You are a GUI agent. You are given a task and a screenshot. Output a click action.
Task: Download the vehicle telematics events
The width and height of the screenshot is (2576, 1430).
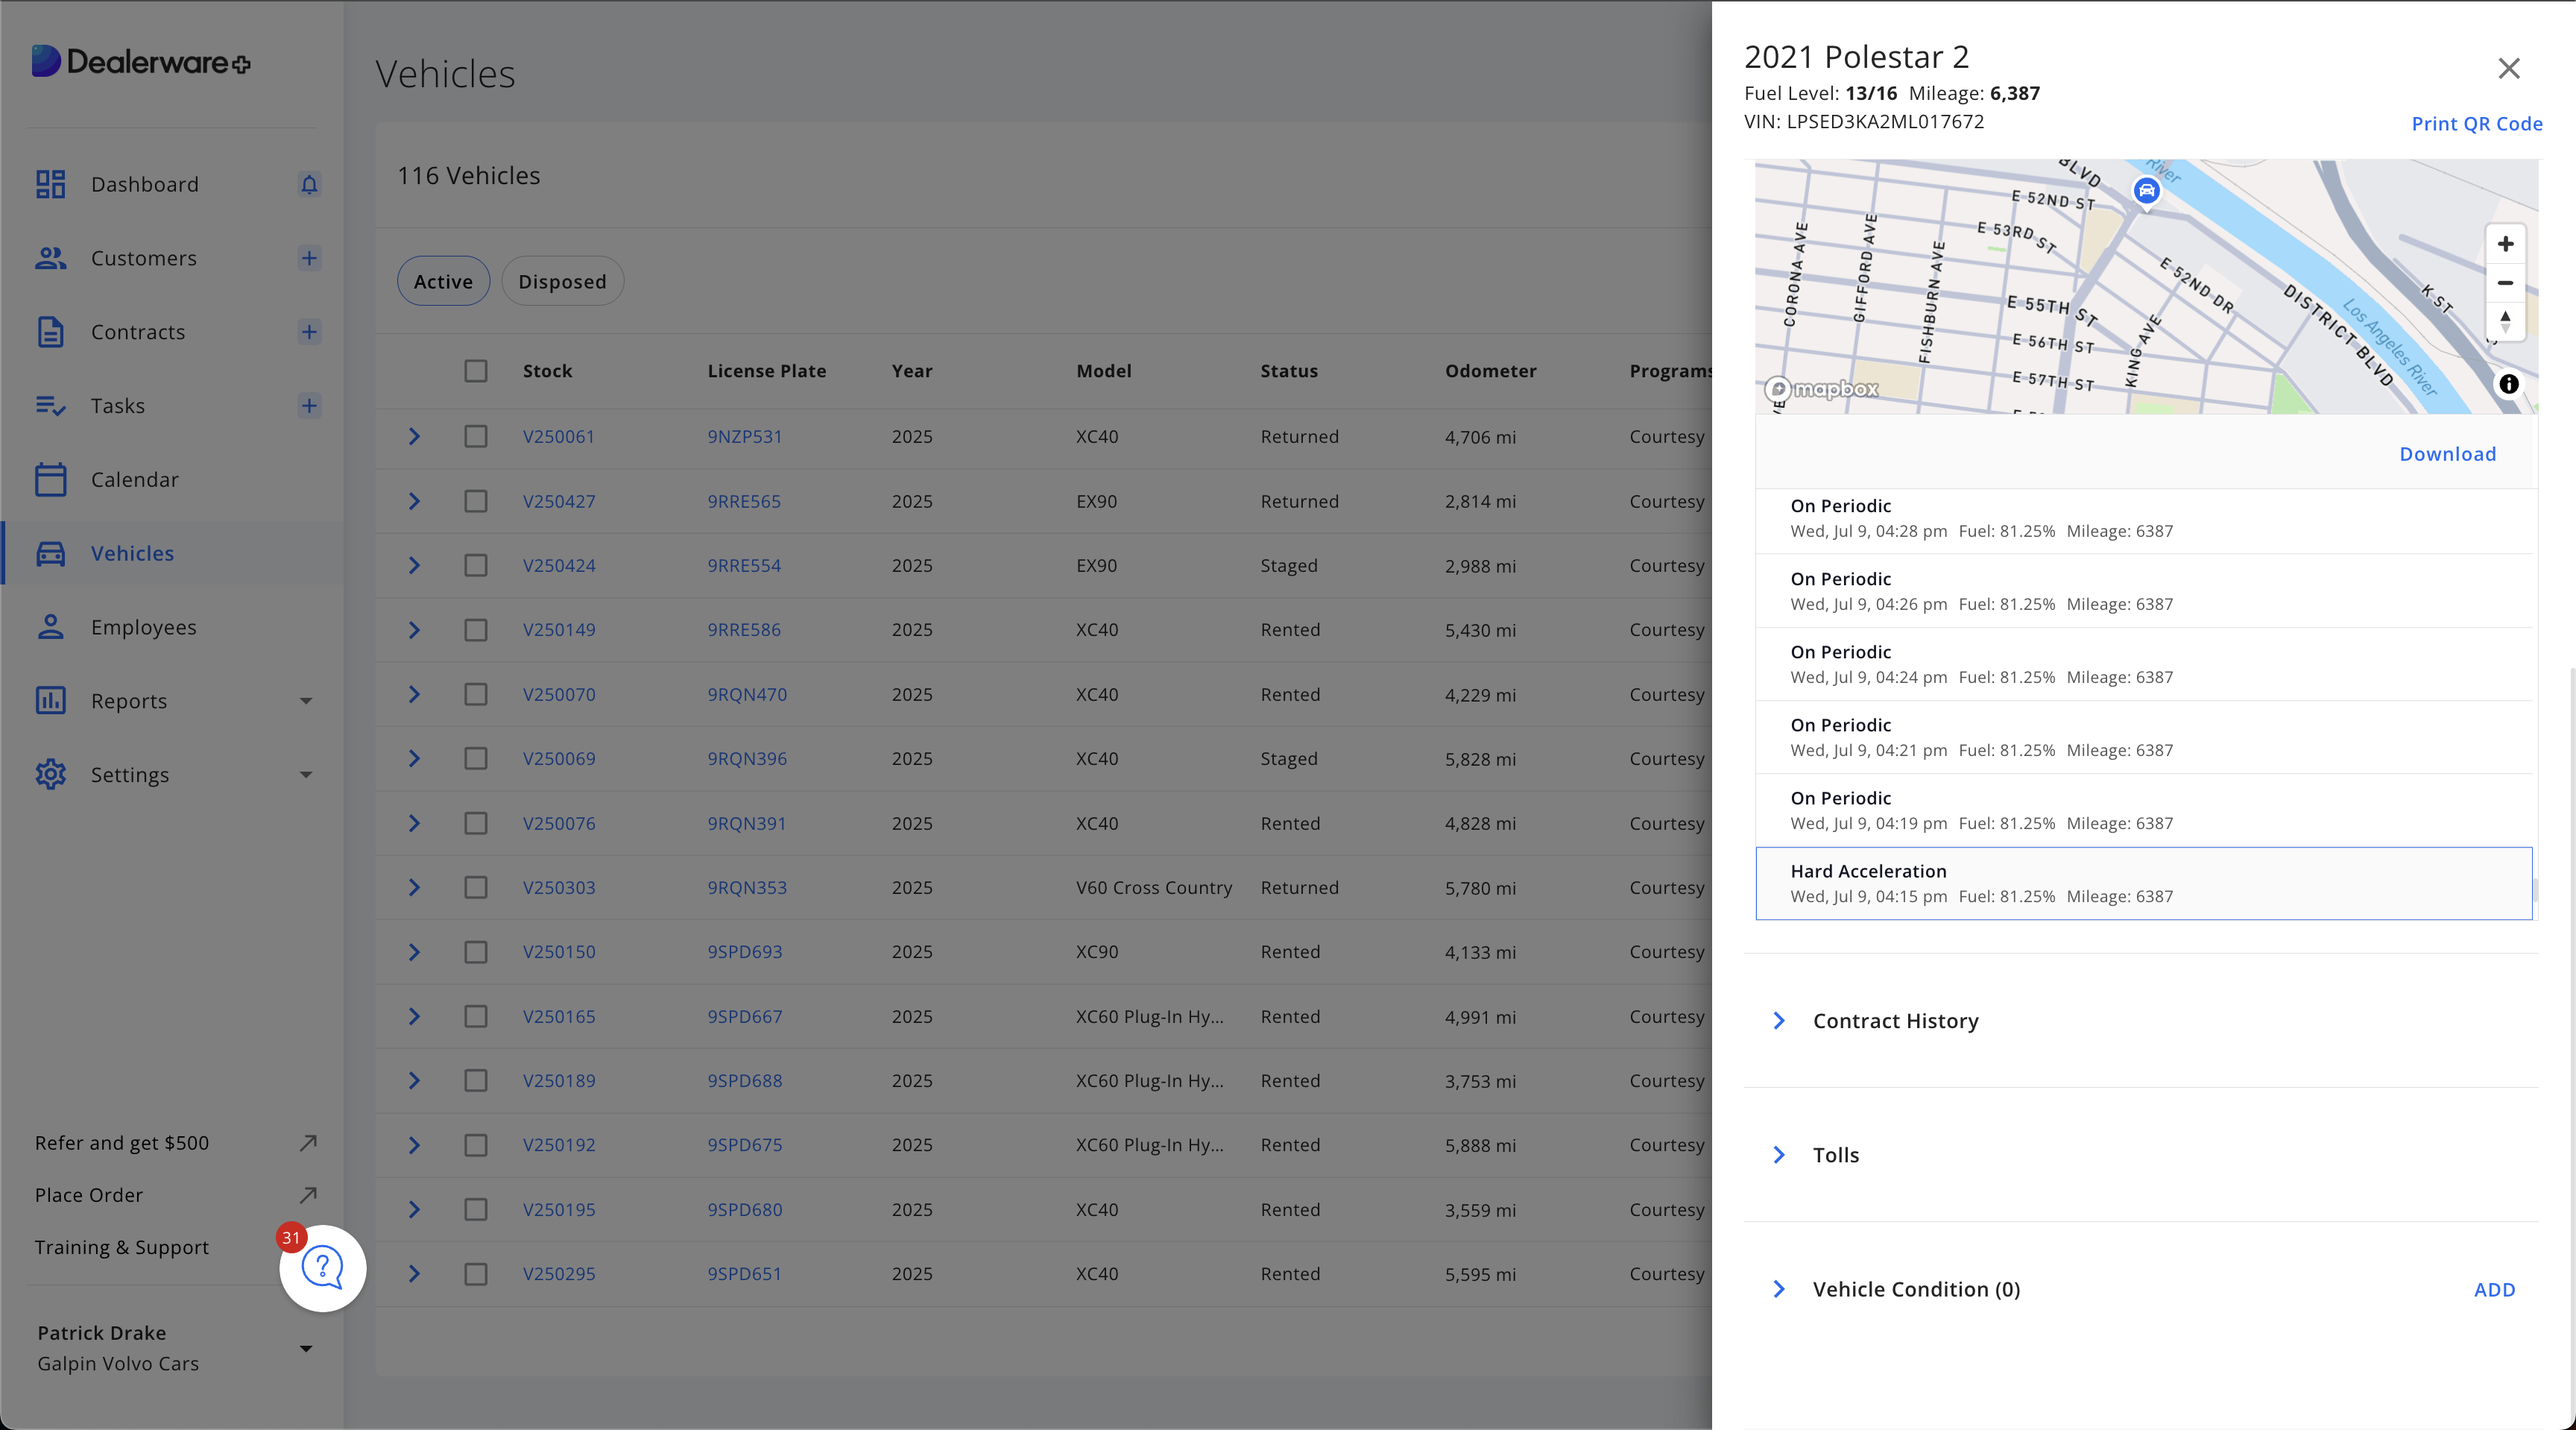coord(2448,454)
